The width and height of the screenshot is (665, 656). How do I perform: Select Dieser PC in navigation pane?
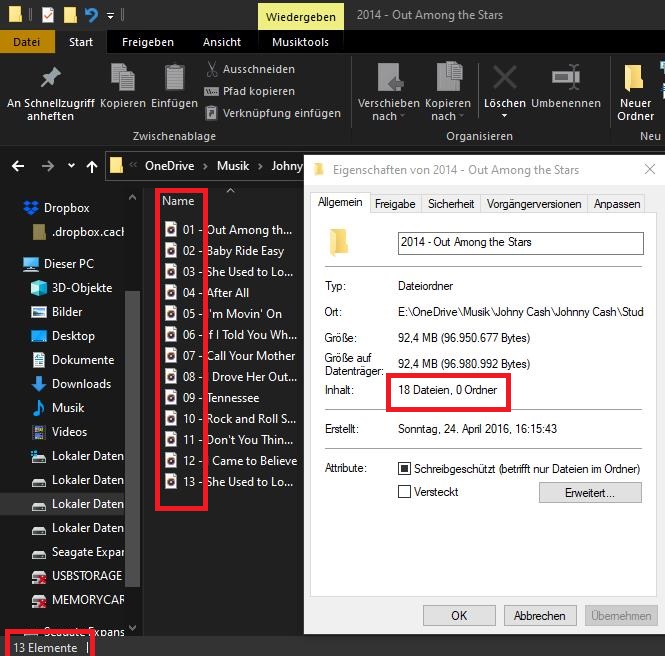(58, 264)
